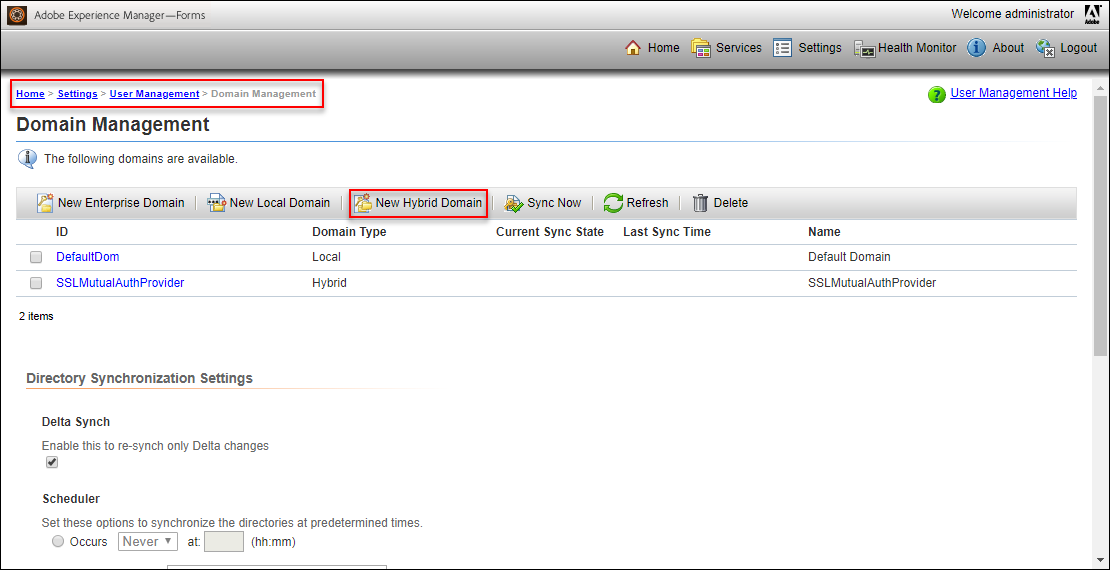Click the Domain Management breadcrumb text
This screenshot has width=1110, height=570.
click(x=263, y=93)
